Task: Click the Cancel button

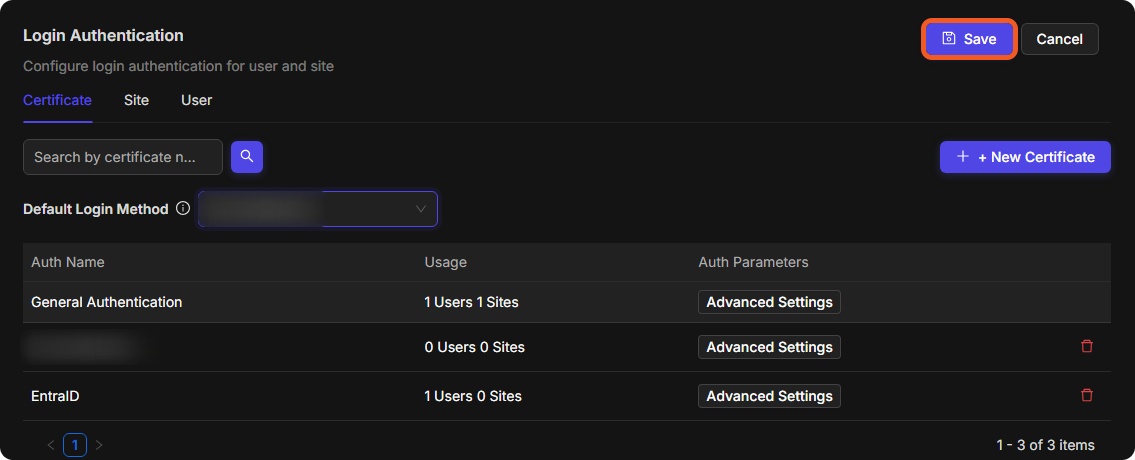Action: [1060, 39]
